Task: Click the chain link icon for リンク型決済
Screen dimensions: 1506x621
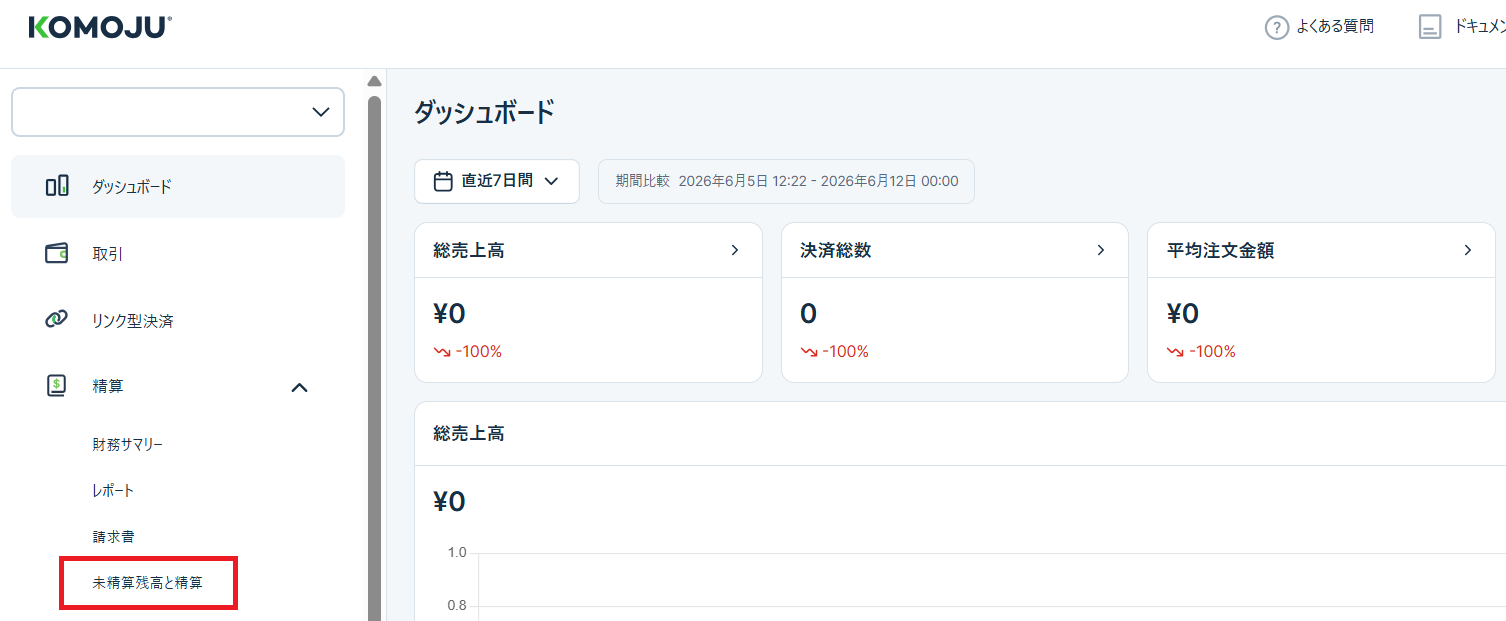Action: [x=57, y=321]
